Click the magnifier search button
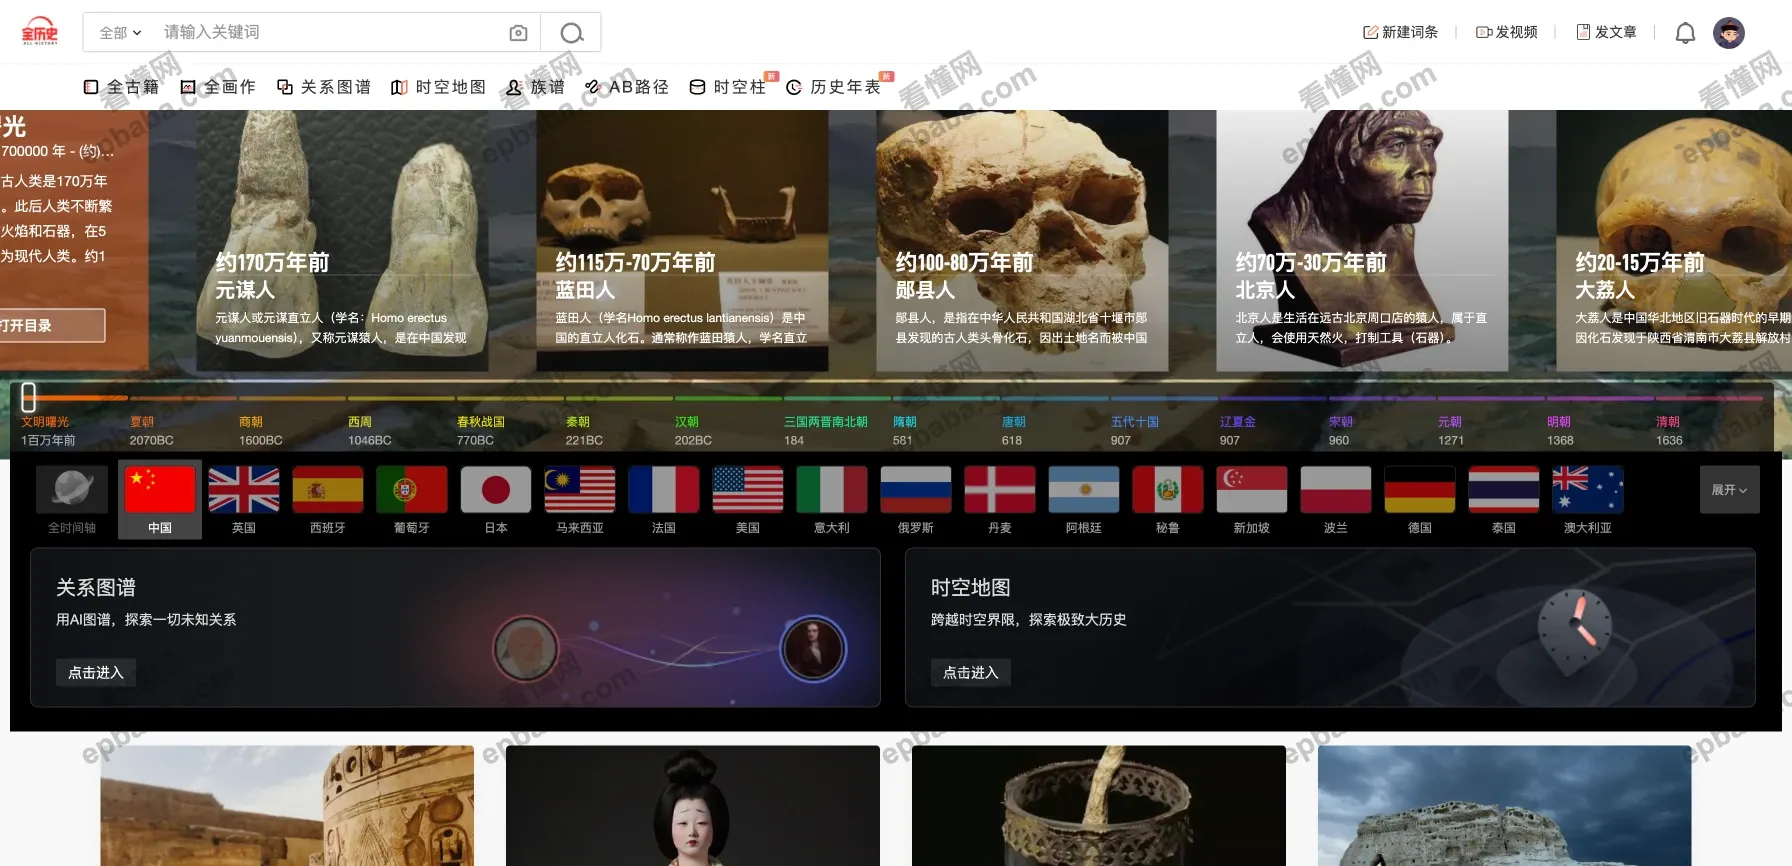Viewport: 1792px width, 866px height. pos(571,33)
